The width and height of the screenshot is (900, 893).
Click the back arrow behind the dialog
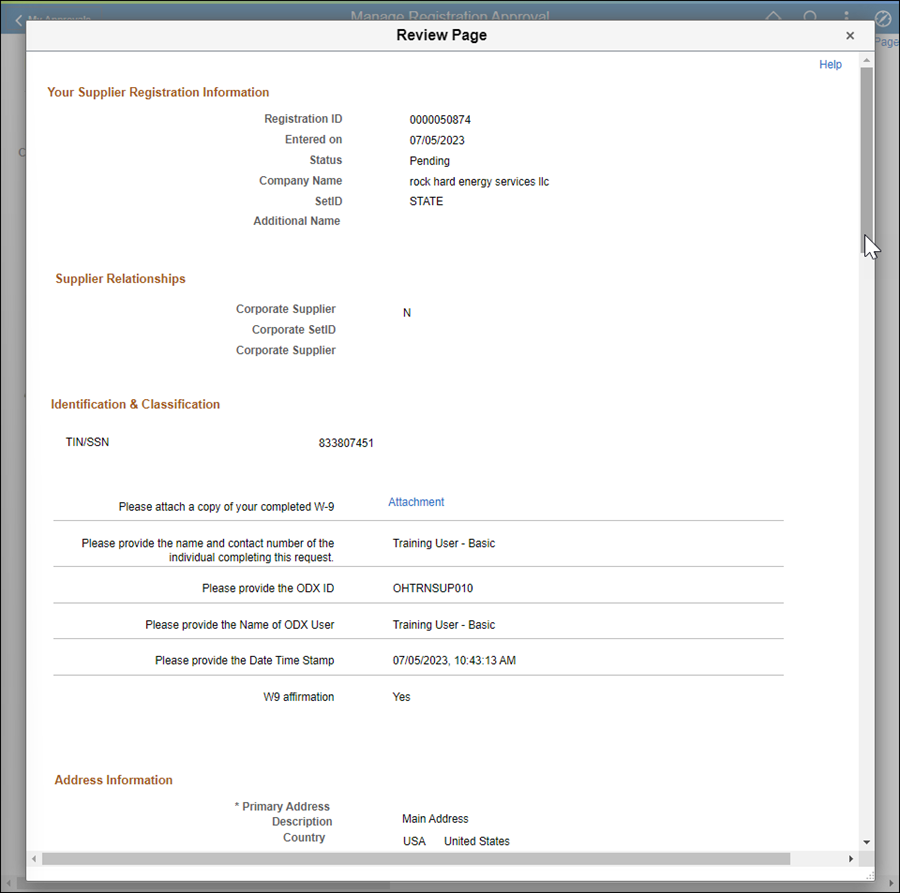18,20
